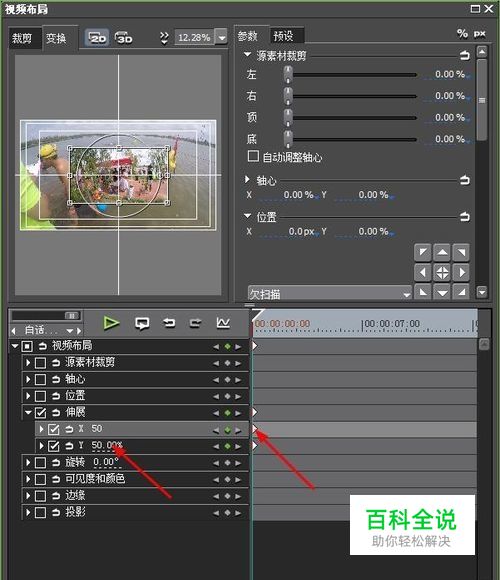Collapse 源素材裁剪 section in parameters panel

[x=247, y=54]
